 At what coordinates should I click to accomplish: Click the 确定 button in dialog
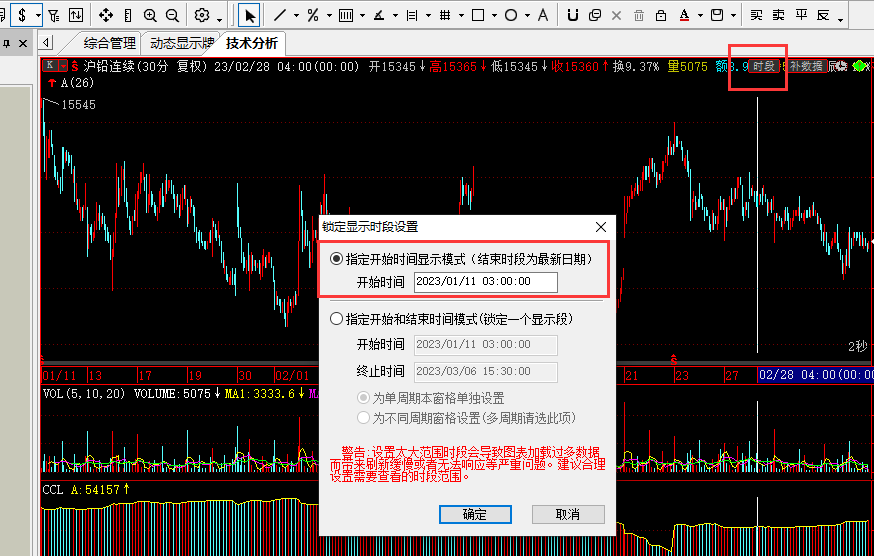click(x=475, y=514)
